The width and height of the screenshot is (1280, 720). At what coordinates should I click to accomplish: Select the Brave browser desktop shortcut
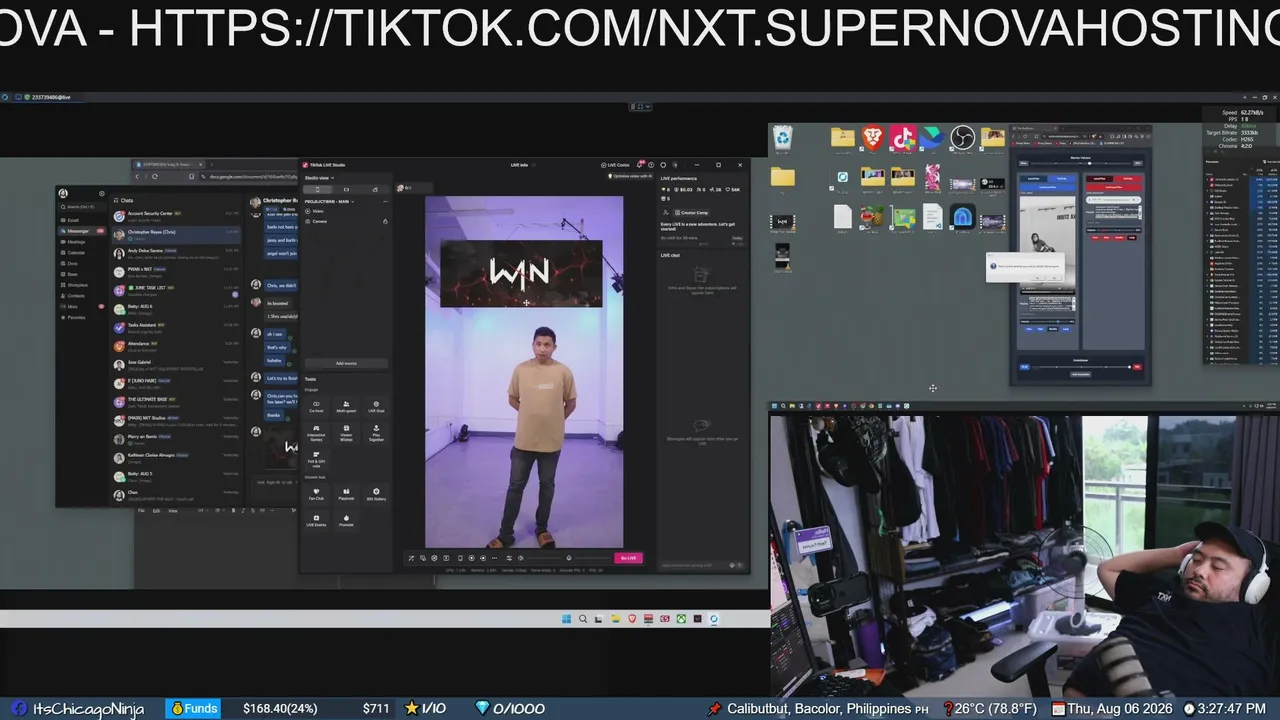873,137
